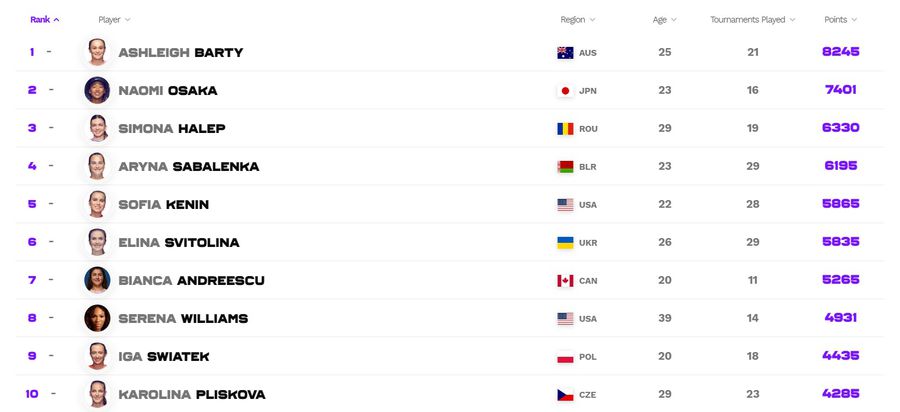Sort the table by Rank column
900x412 pixels.
coord(45,20)
